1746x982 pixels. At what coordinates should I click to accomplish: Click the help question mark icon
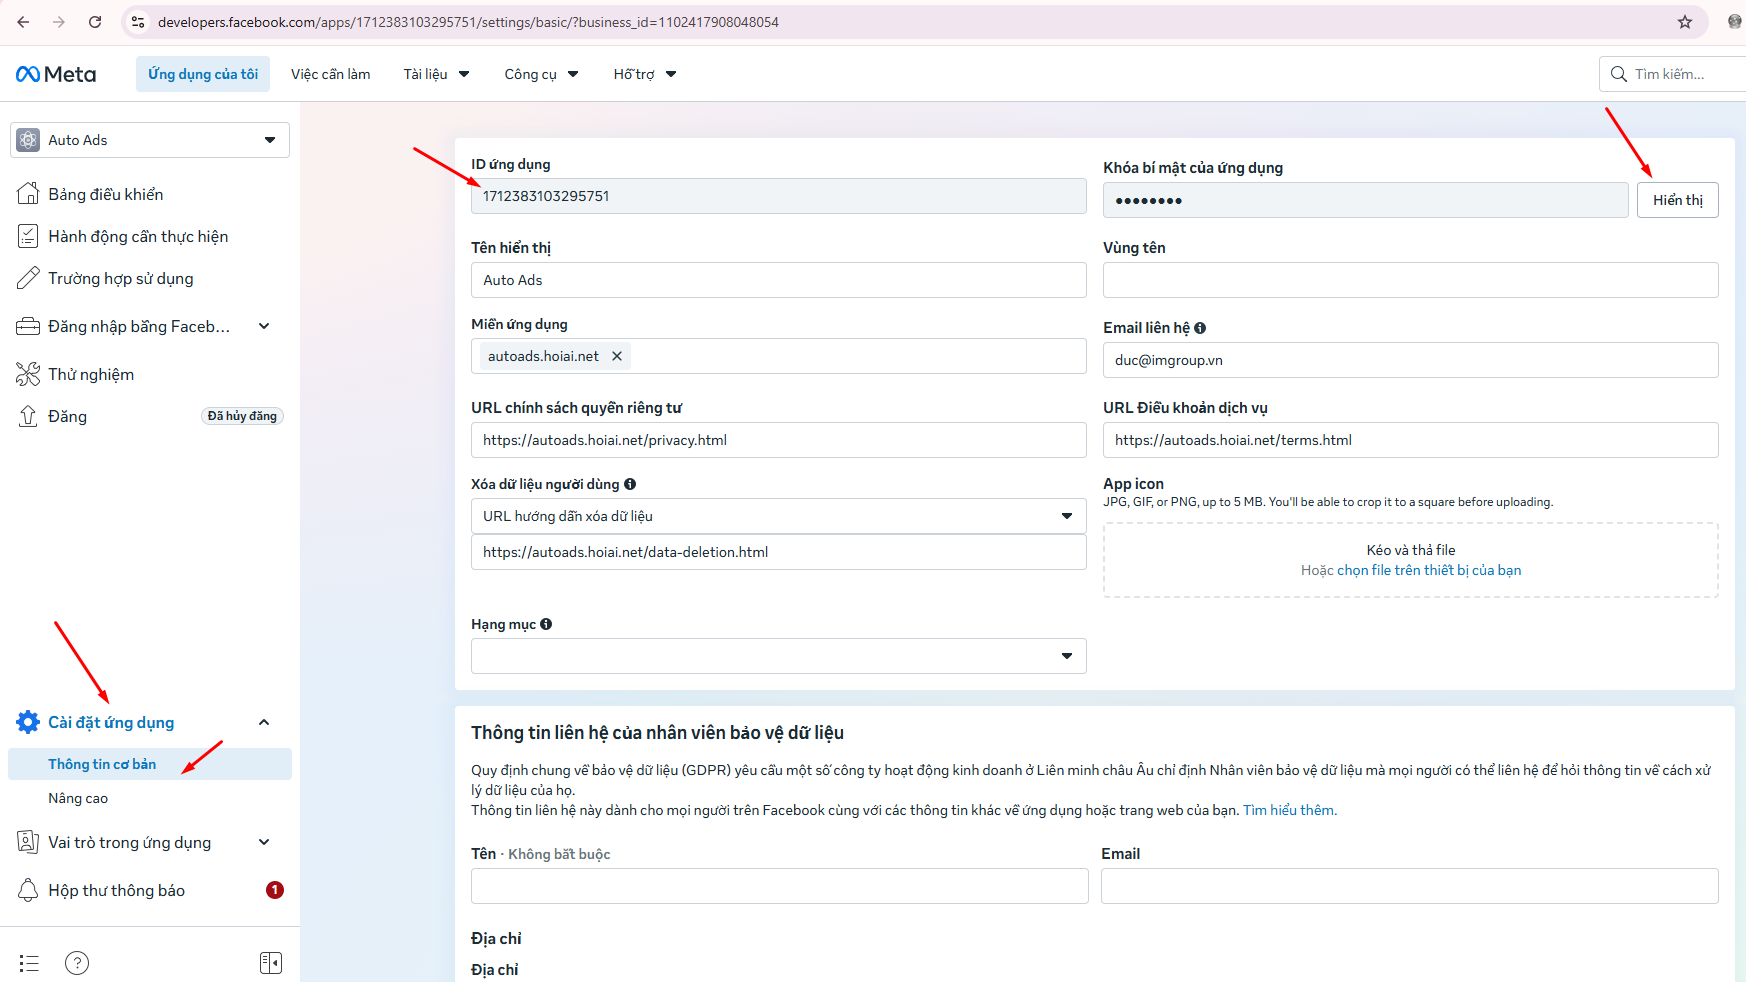(77, 963)
